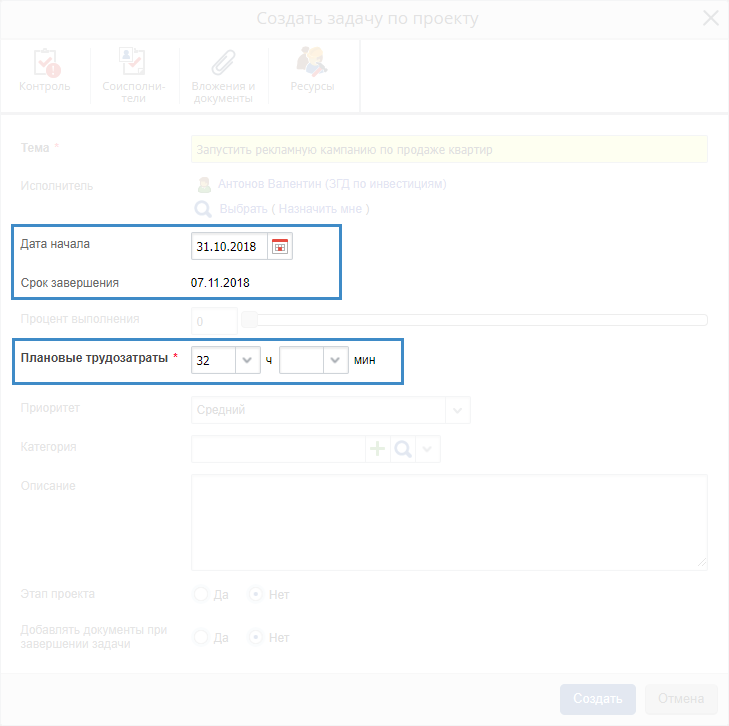Select Да for Этап проекта

click(201, 594)
